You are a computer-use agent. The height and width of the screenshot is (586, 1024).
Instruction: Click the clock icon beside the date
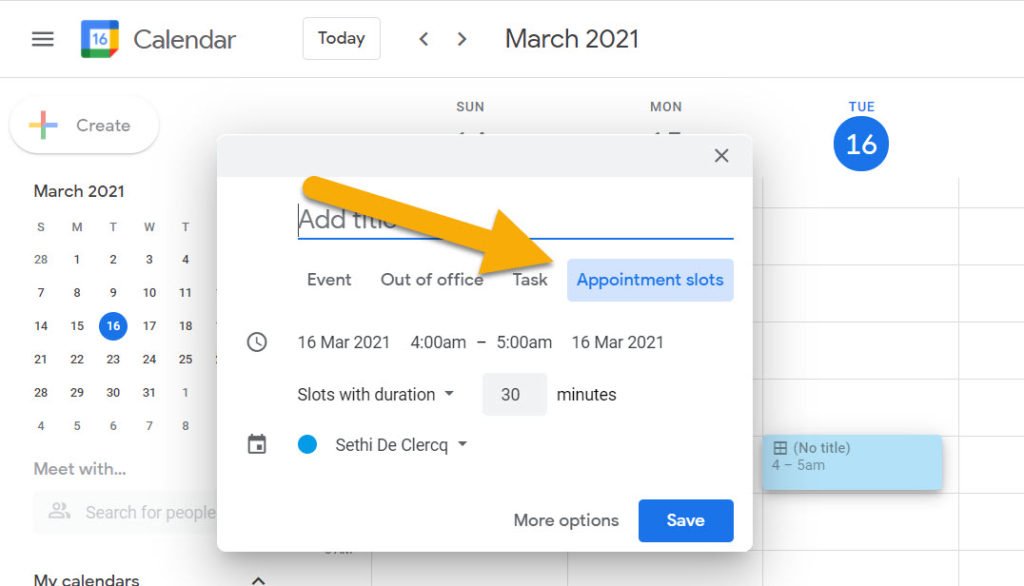click(257, 342)
